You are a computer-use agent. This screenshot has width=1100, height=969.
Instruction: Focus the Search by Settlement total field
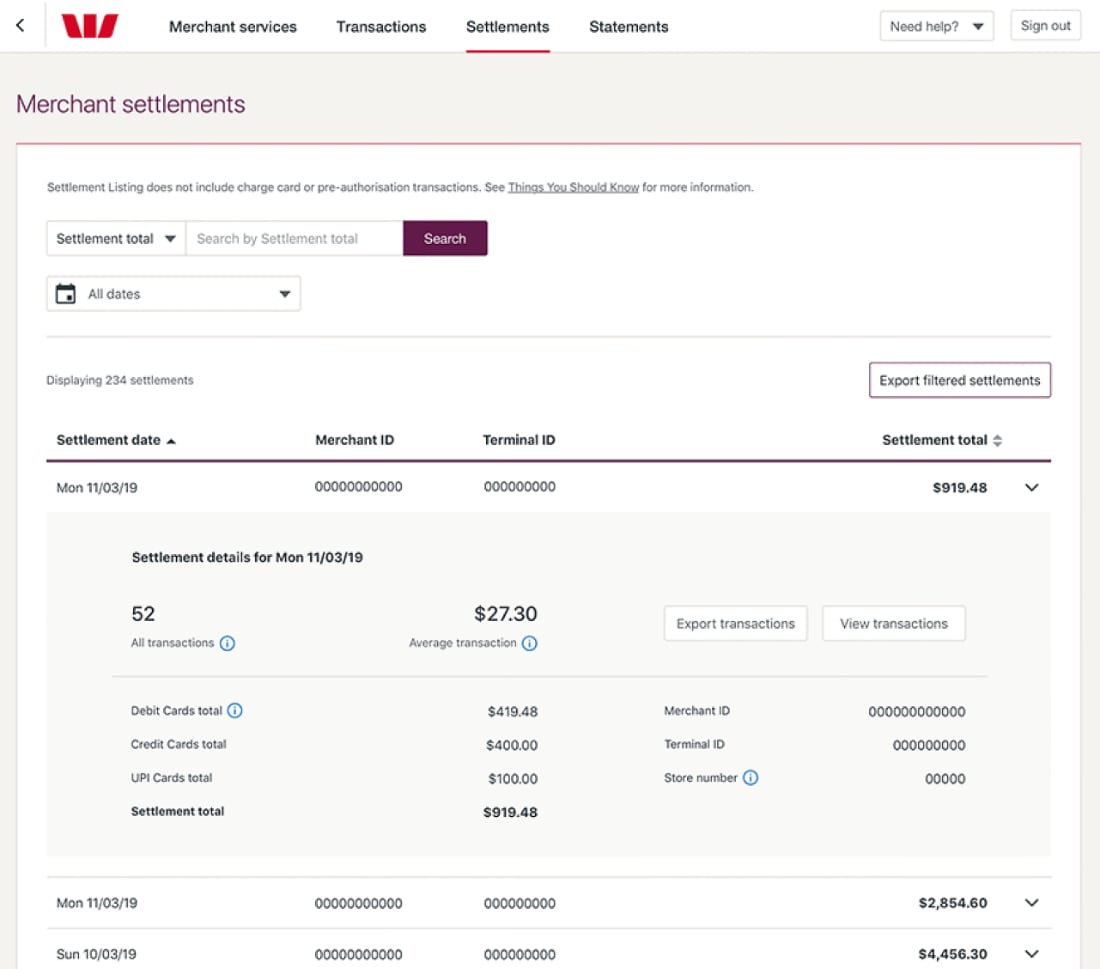click(295, 239)
